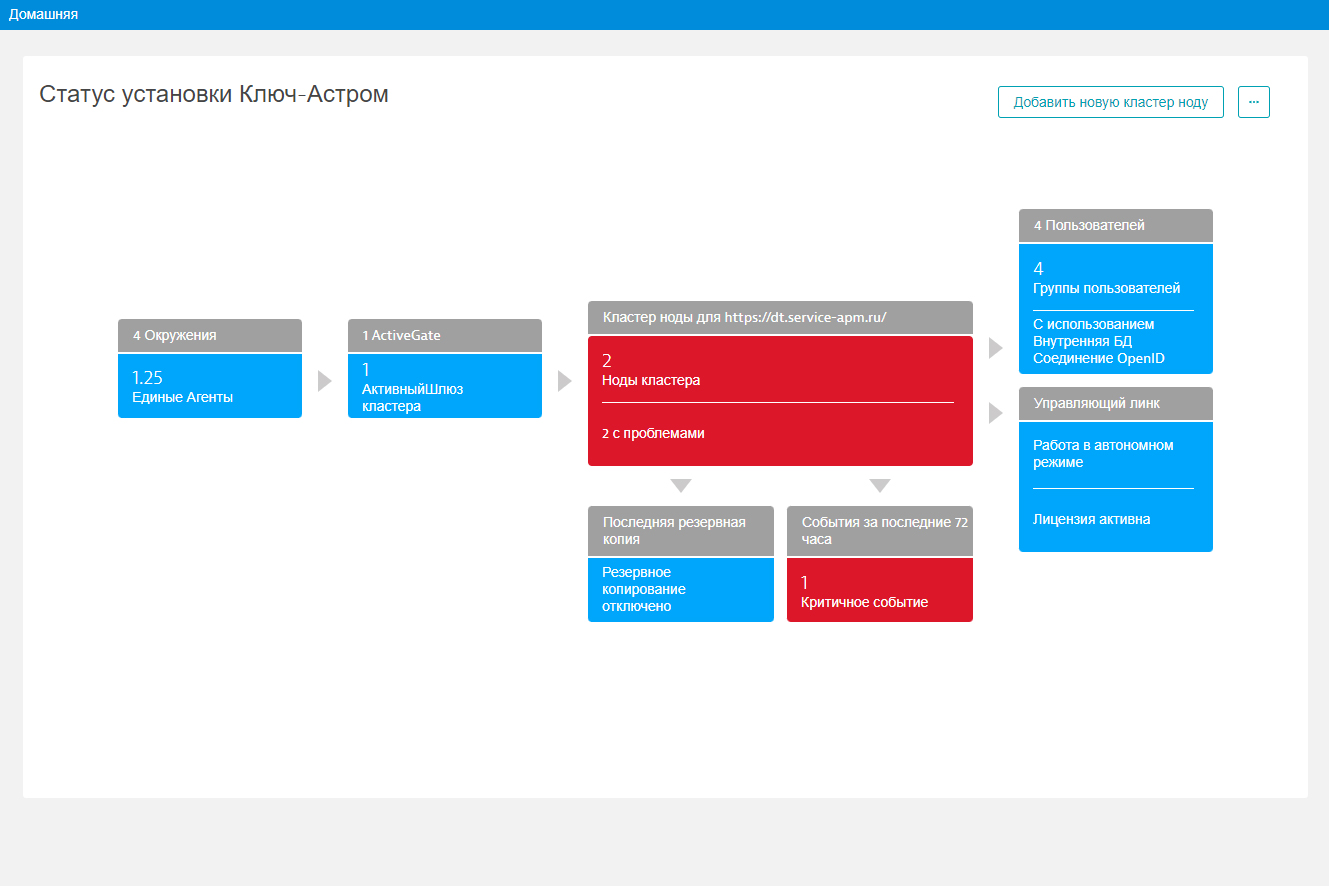Open the События за последние 72 часа header
Viewport: 1329px width, 886px height.
879,531
